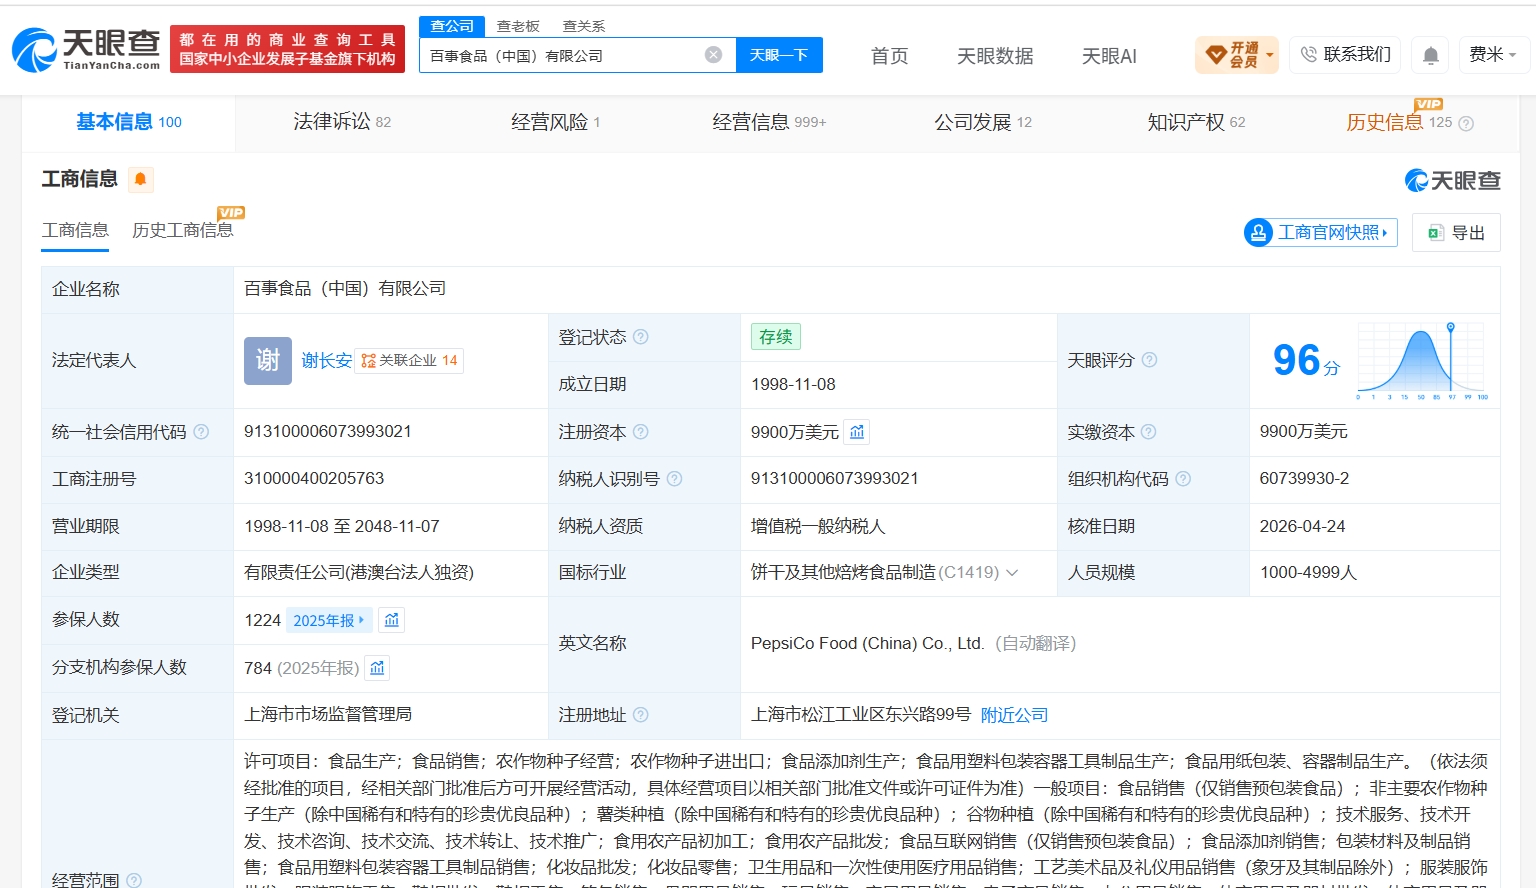Click help icon next to 登记状态
The height and width of the screenshot is (888, 1536).
tap(641, 337)
